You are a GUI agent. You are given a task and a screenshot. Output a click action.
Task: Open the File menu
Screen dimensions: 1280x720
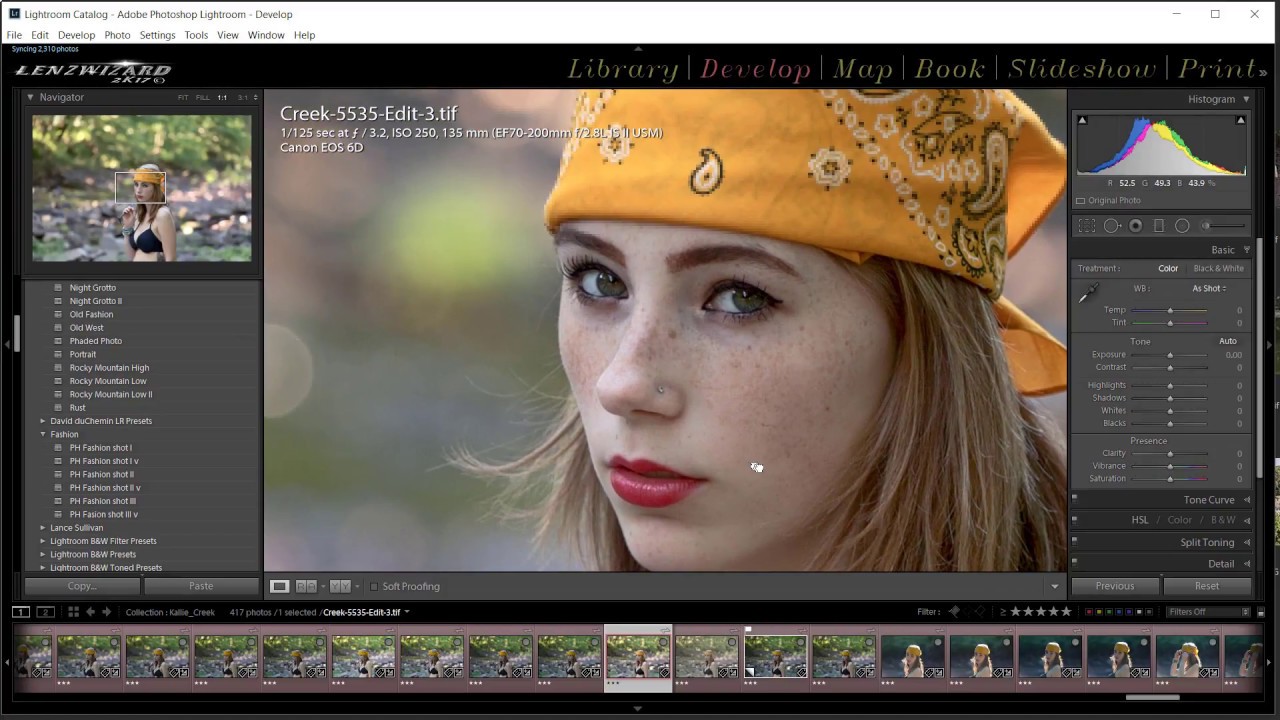pos(14,35)
